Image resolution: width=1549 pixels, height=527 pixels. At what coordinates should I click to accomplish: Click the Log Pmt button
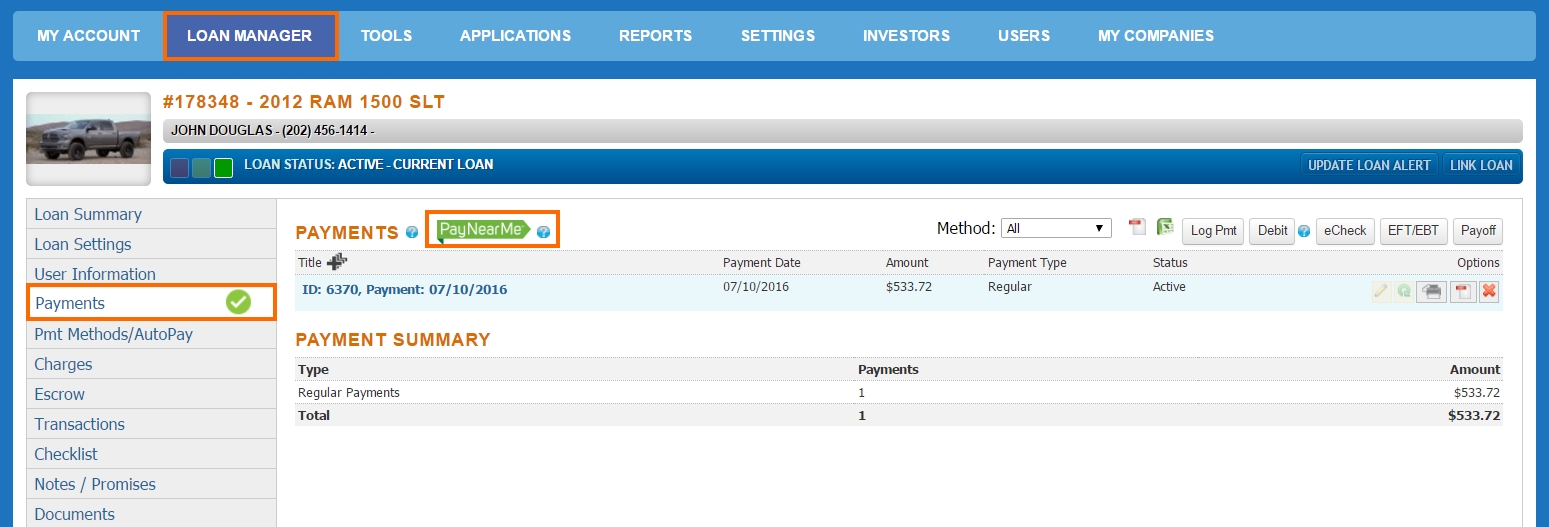pyautogui.click(x=1213, y=231)
